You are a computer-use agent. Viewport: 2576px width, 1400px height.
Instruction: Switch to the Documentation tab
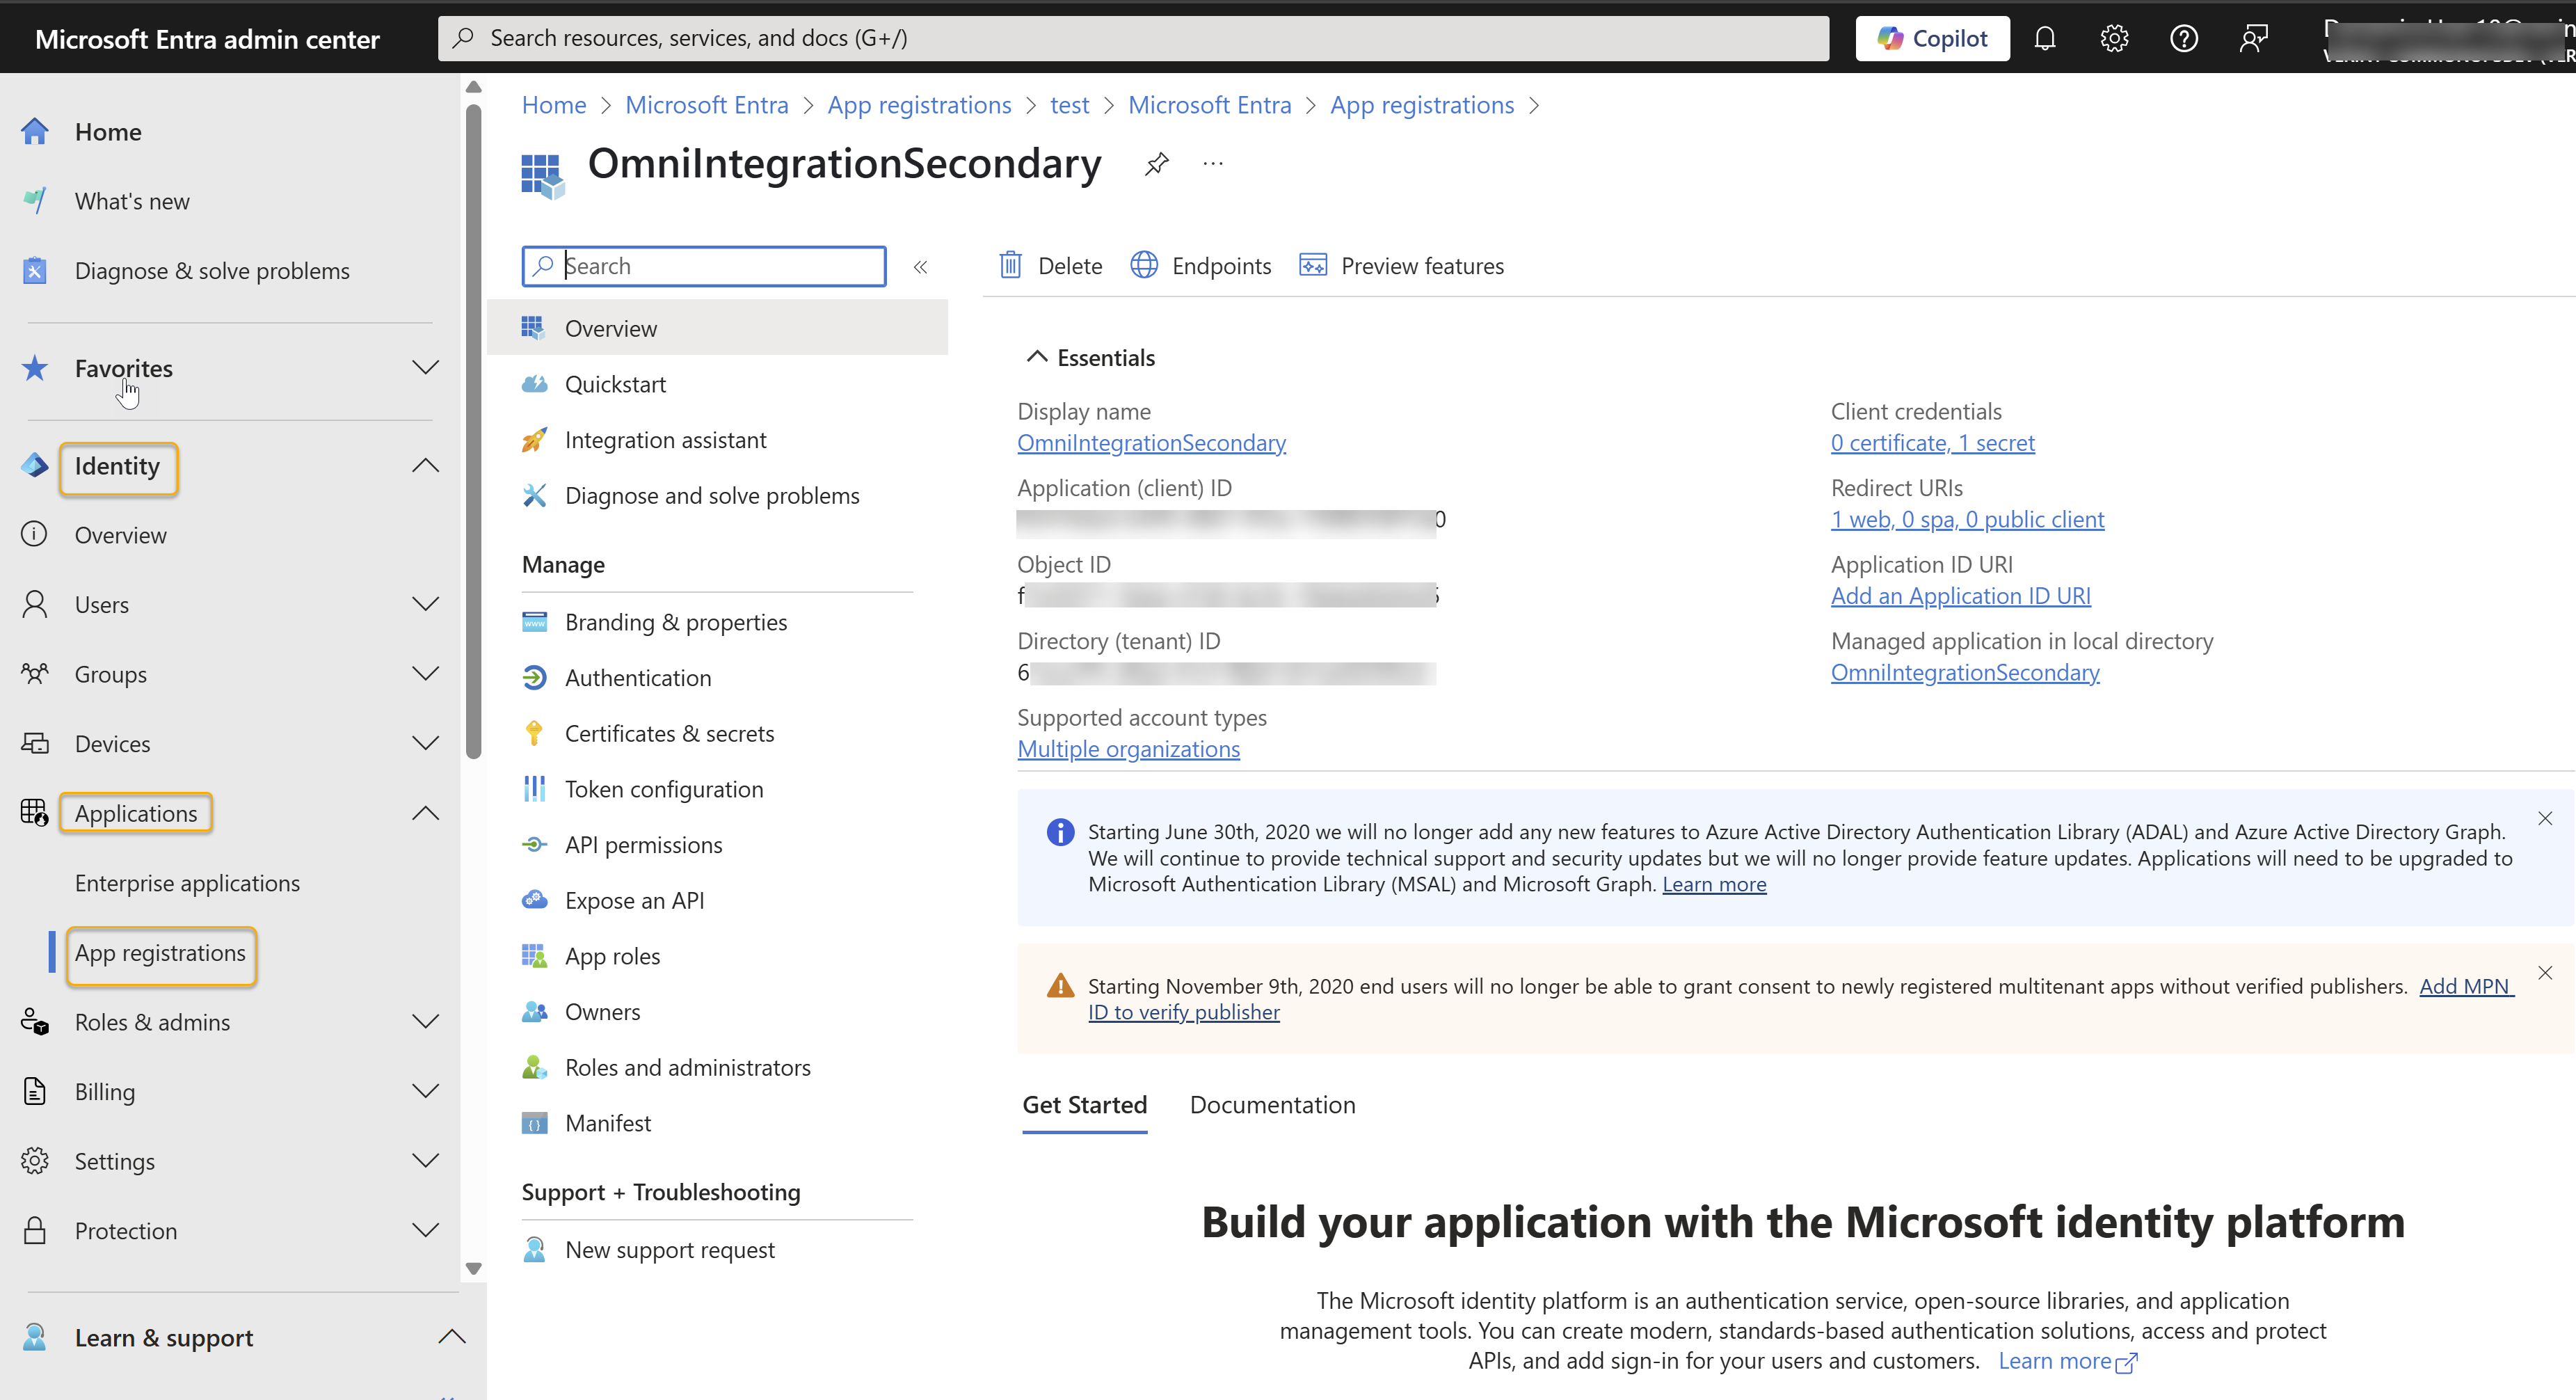pos(1272,1104)
